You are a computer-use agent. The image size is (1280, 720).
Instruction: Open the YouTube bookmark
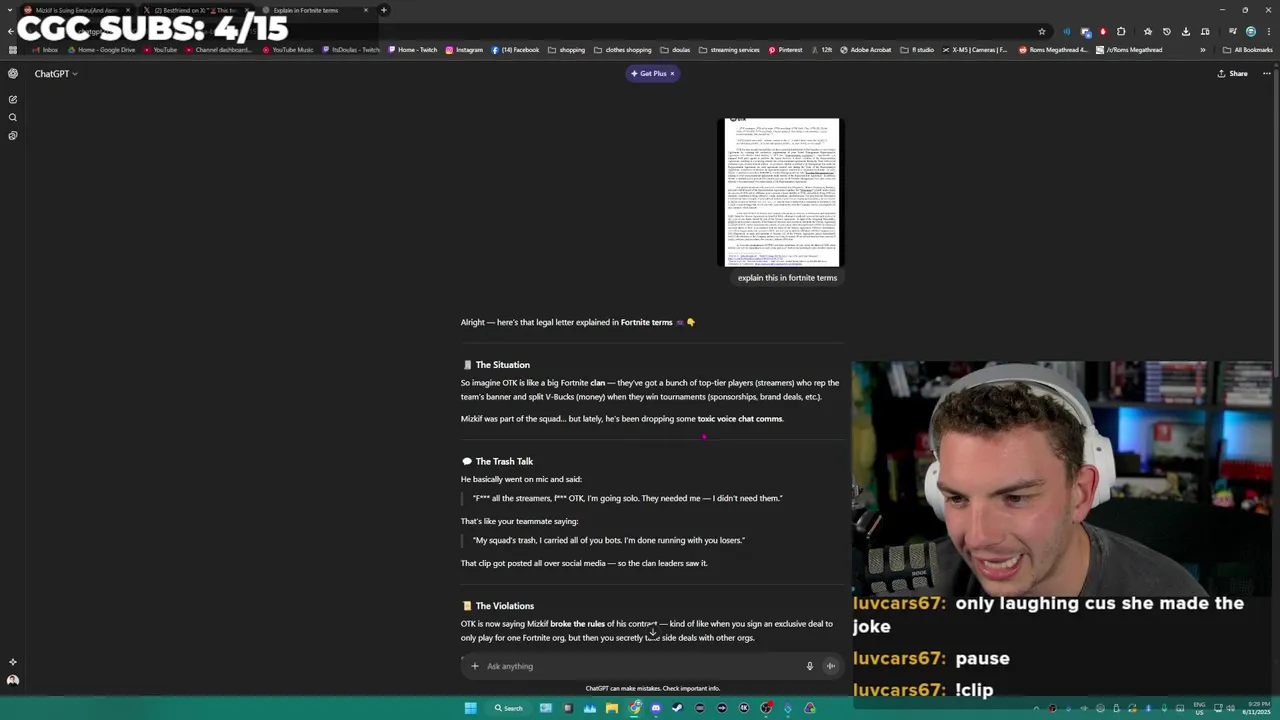(x=159, y=50)
